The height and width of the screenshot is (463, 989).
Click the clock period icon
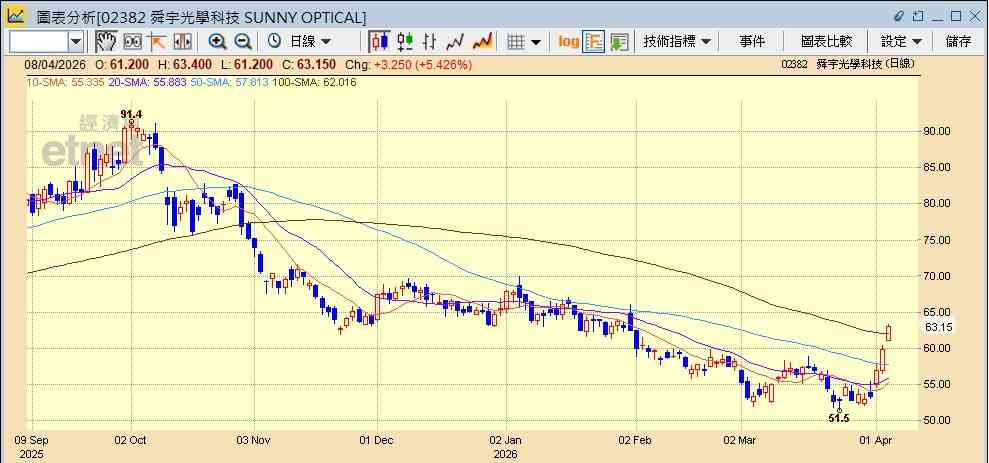coord(274,42)
